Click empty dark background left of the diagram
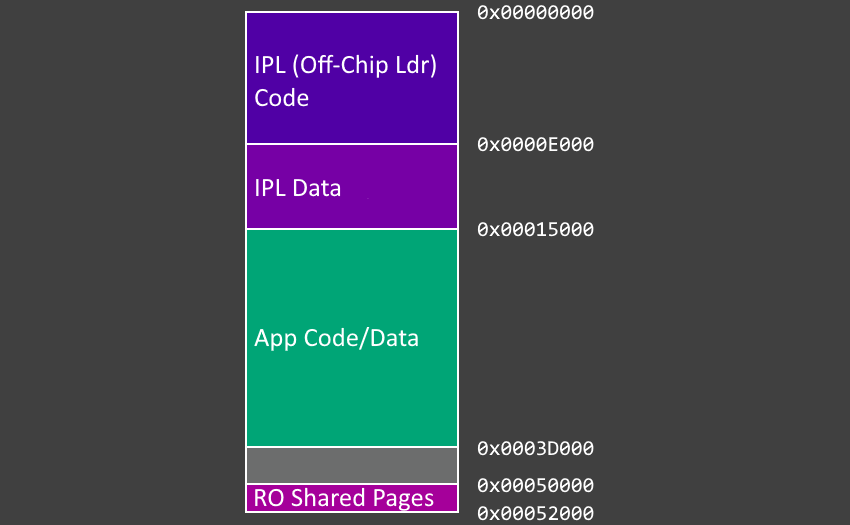Viewport: 850px width, 525px height. (x=120, y=260)
